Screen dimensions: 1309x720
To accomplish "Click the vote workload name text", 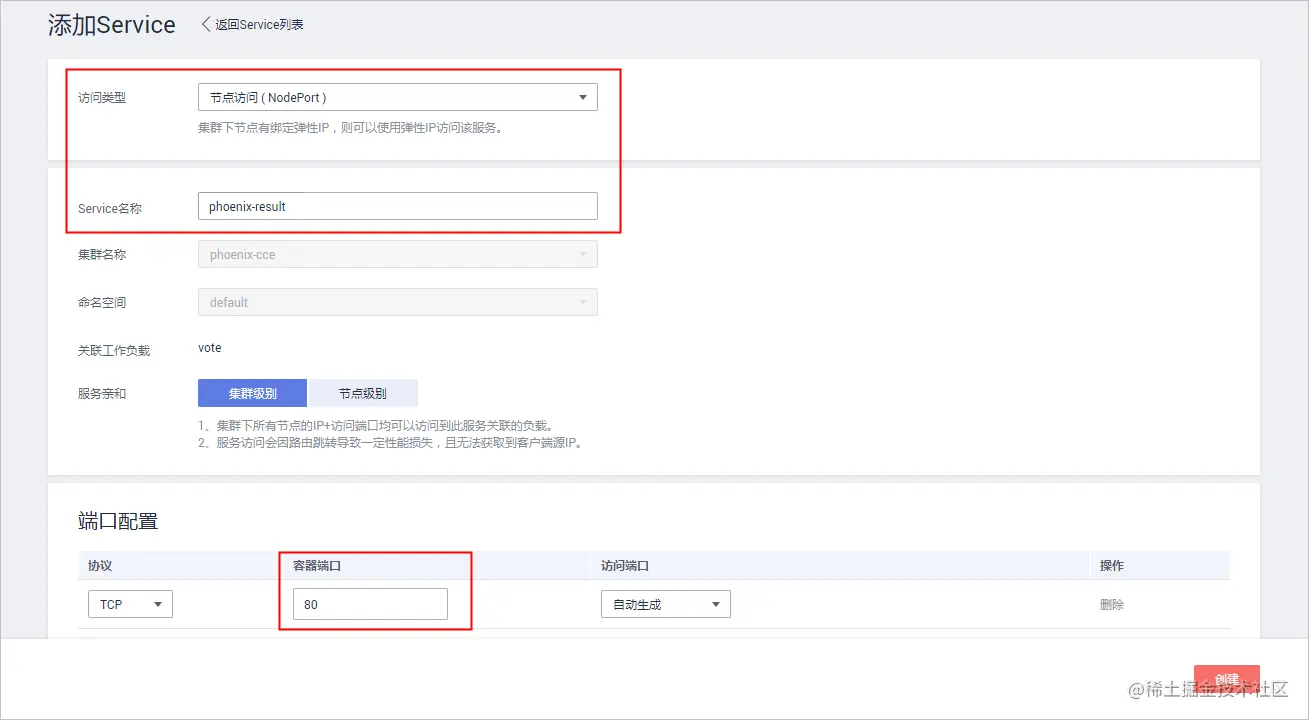I will click(x=210, y=348).
